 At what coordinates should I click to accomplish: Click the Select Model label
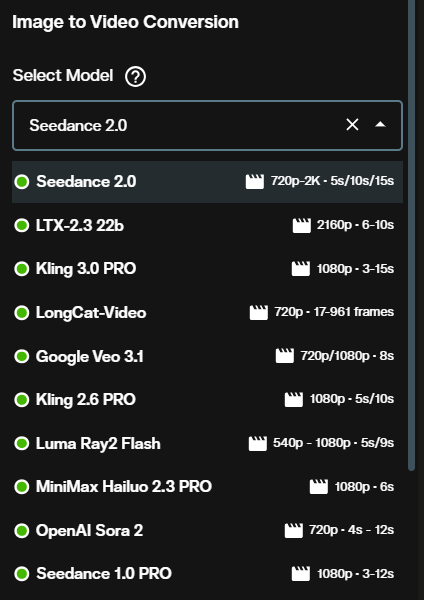pyautogui.click(x=63, y=75)
